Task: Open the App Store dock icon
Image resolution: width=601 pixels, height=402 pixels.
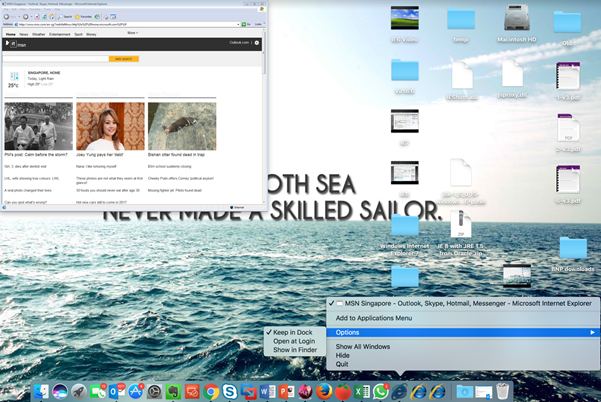Action: [x=135, y=390]
